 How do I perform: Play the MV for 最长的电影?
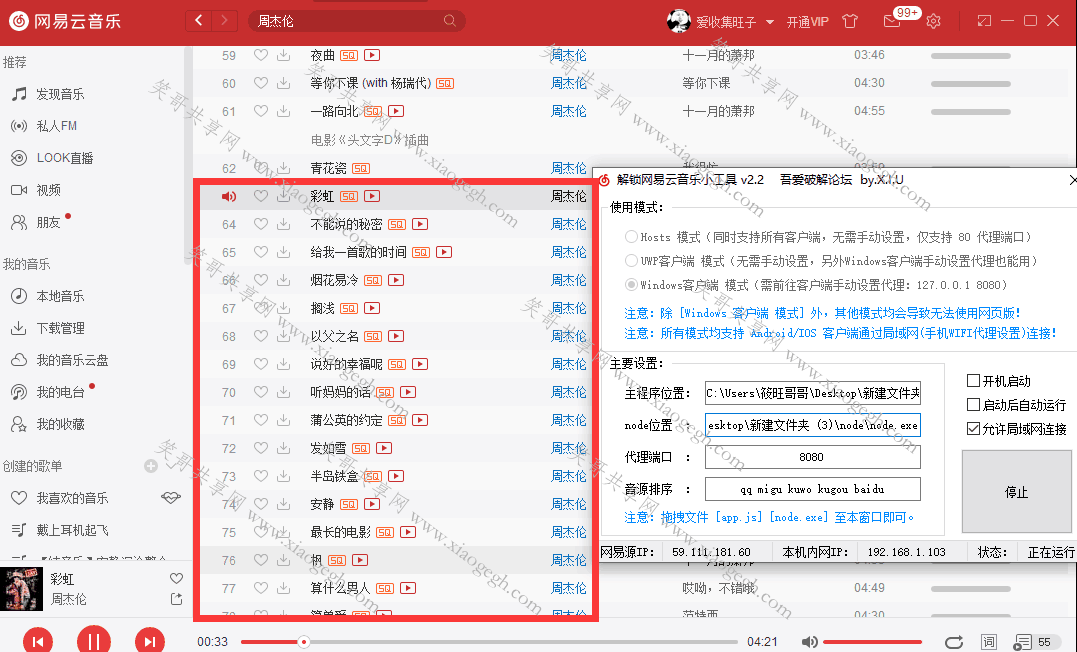[408, 532]
